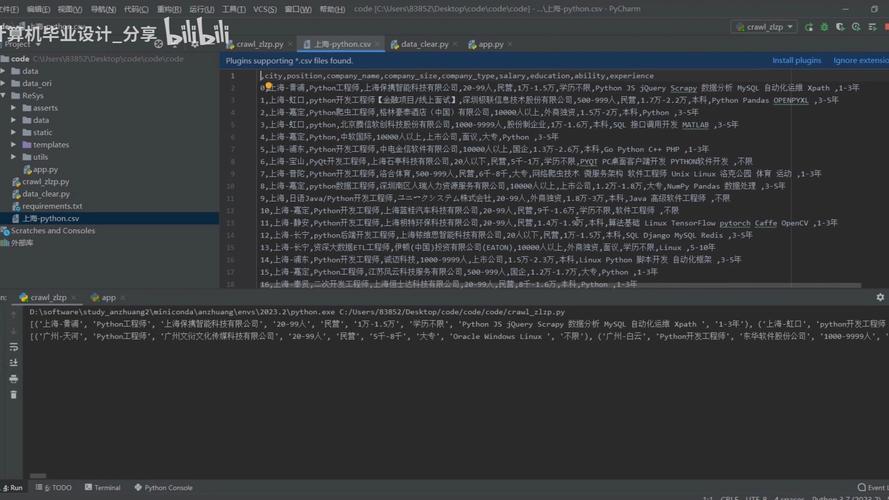Click the print icon in Run panel
Image resolution: width=889 pixels, height=500 pixels.
coord(13,379)
